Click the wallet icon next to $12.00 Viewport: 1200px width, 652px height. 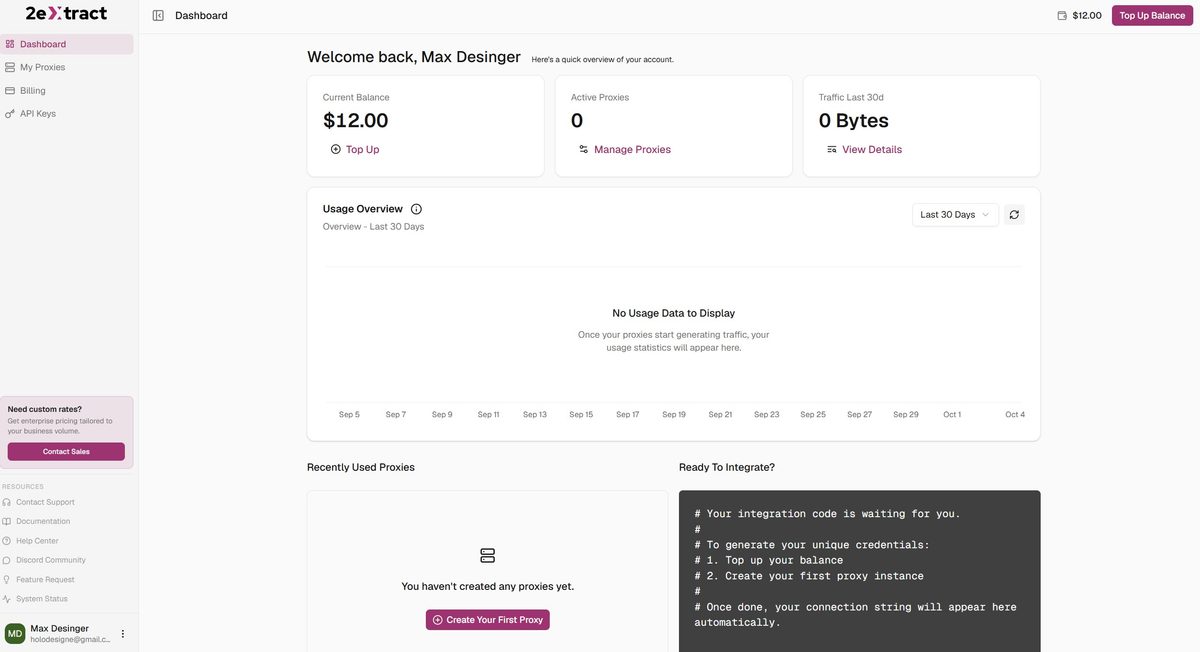tap(1062, 15)
